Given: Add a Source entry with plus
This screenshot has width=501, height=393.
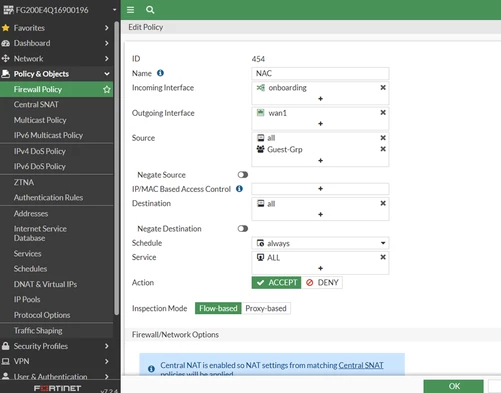Looking at the screenshot, I should (320, 161).
